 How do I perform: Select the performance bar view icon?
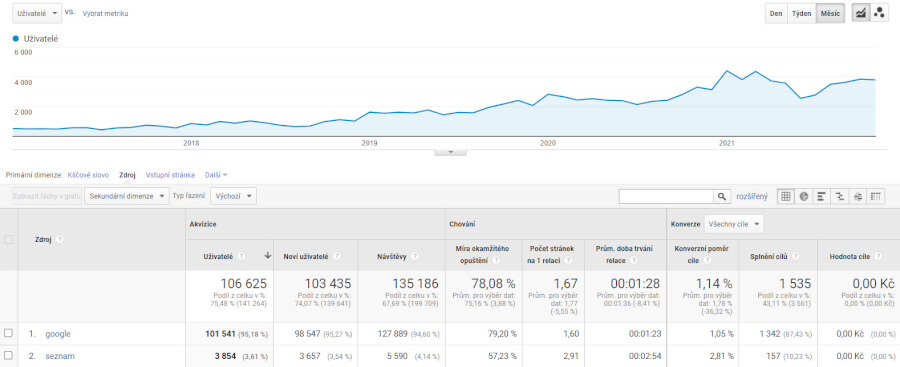(821, 196)
